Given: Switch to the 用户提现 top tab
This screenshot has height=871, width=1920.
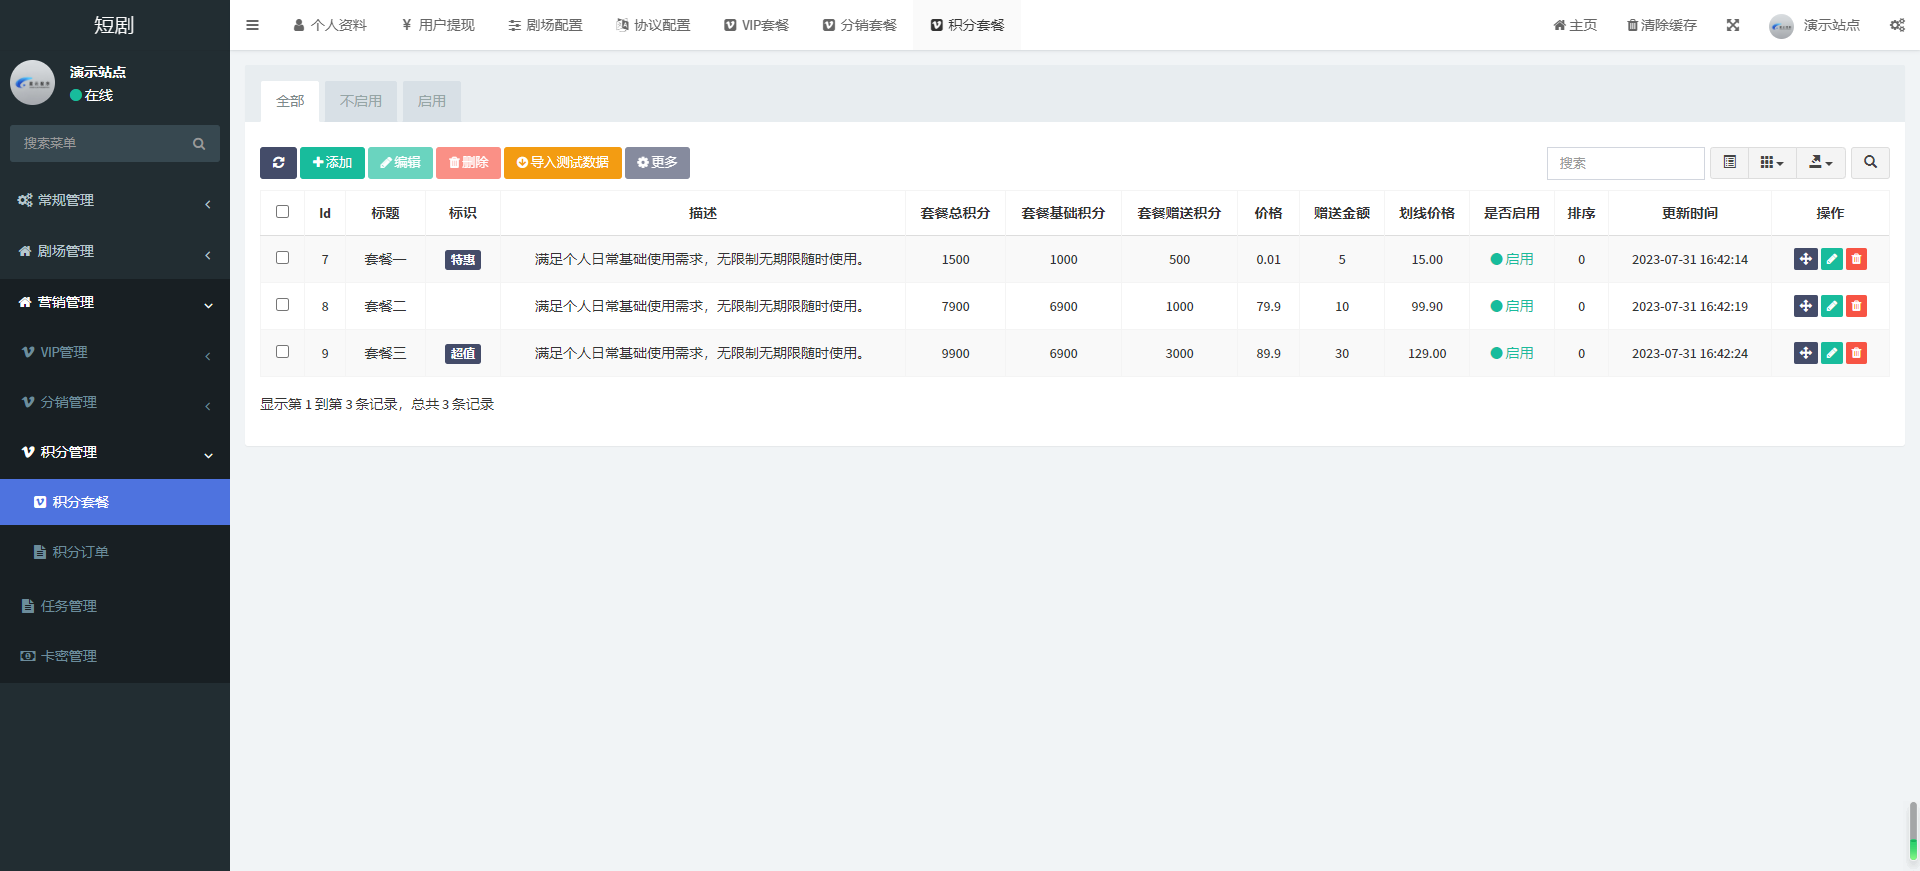Looking at the screenshot, I should pos(438,25).
